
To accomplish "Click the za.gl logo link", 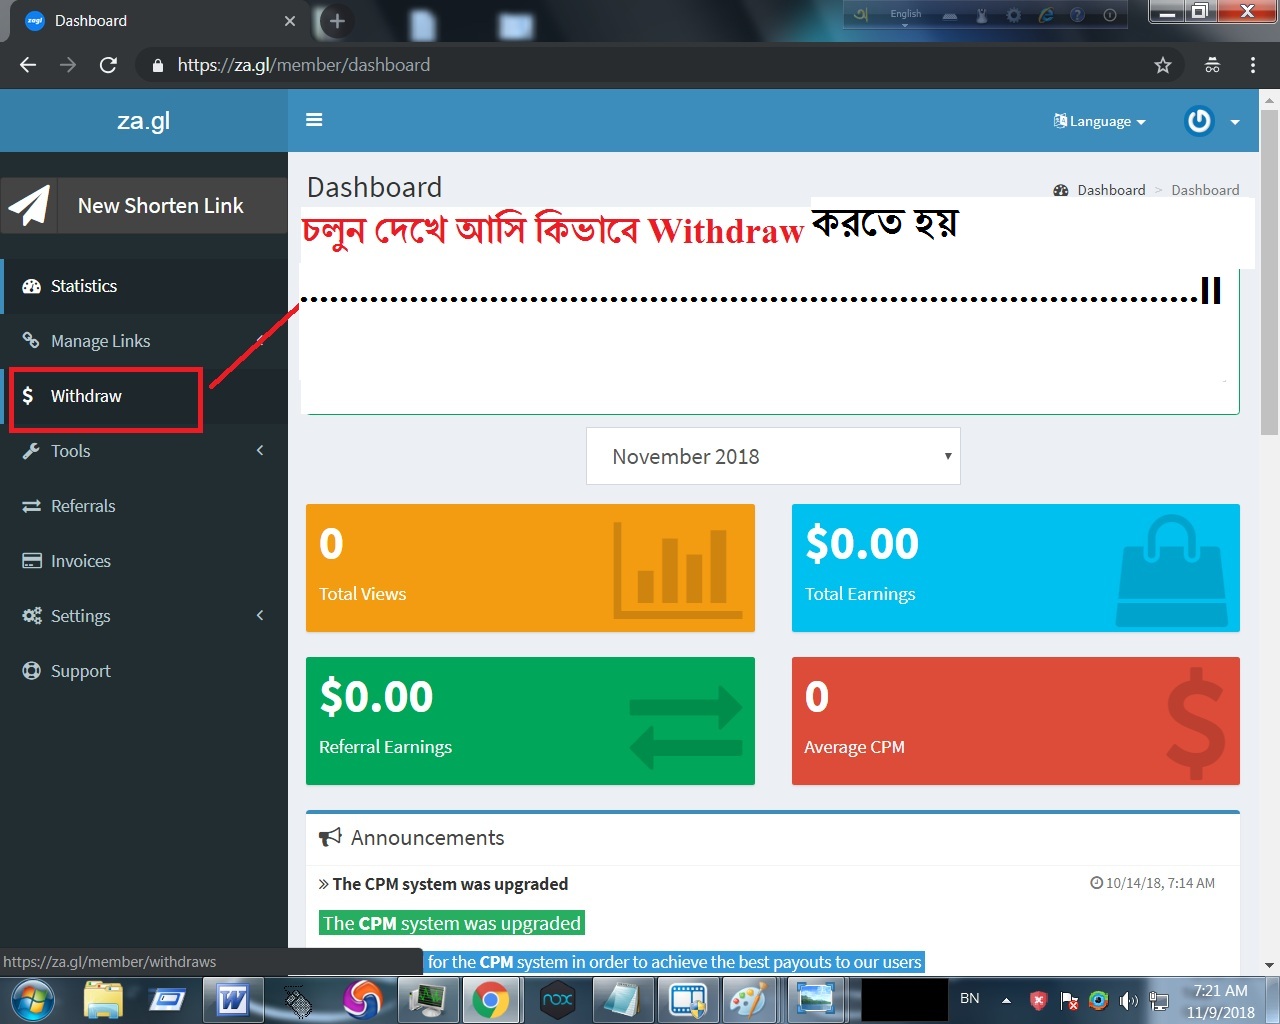I will [x=143, y=121].
